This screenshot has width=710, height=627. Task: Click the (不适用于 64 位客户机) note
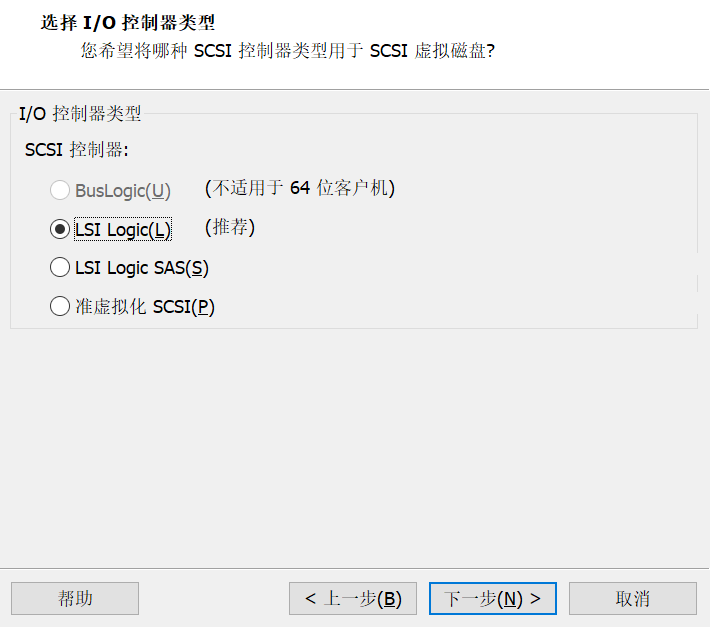point(300,188)
